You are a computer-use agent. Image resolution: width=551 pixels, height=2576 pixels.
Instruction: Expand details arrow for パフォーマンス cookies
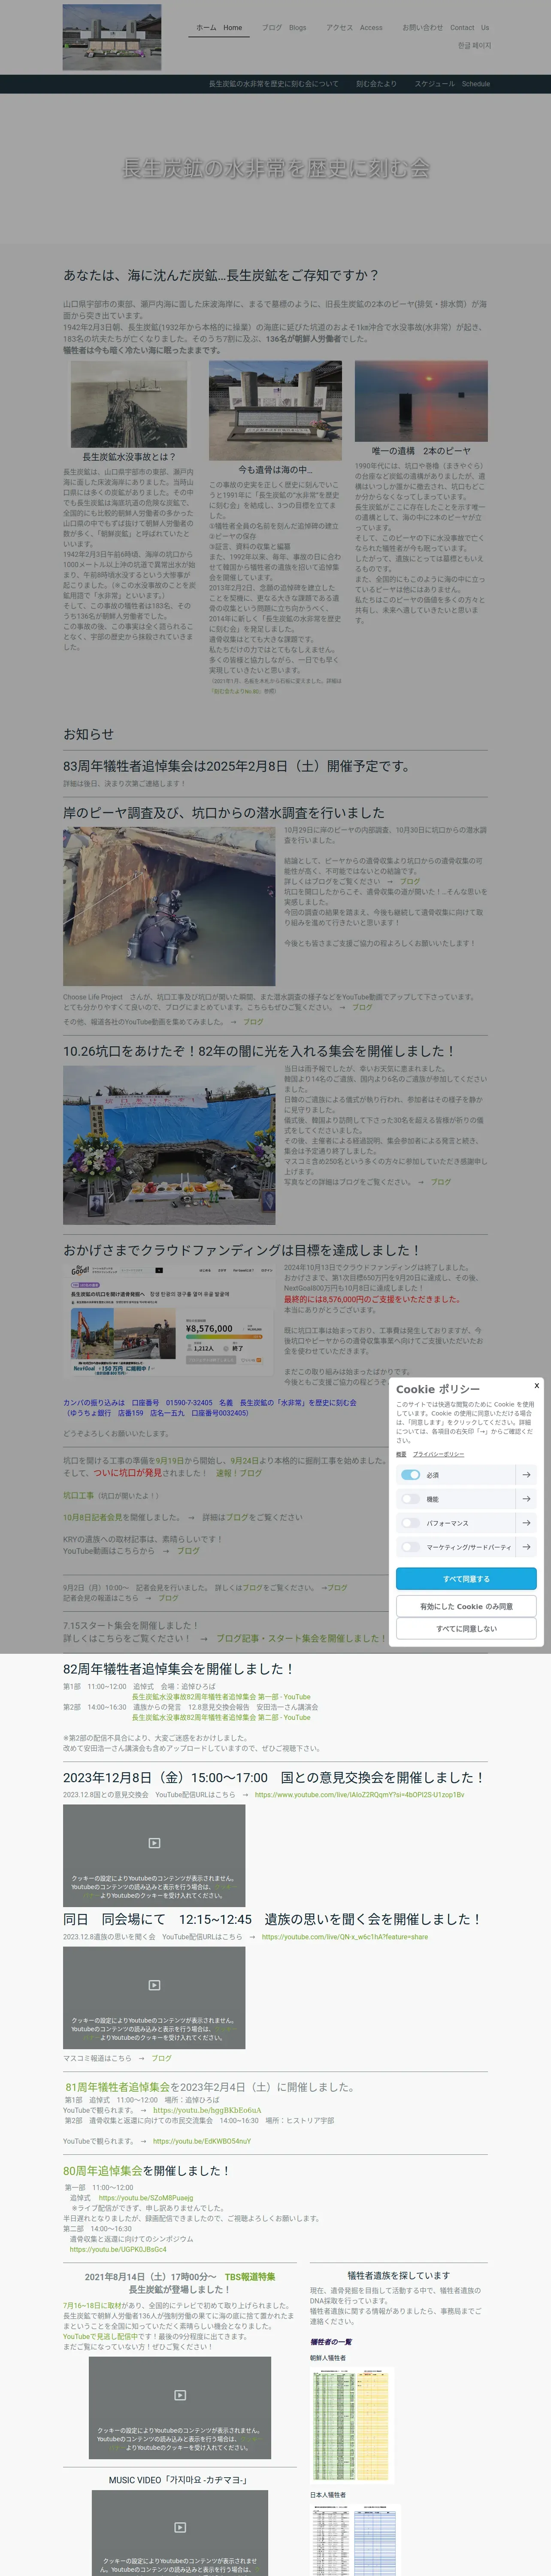pos(526,1523)
